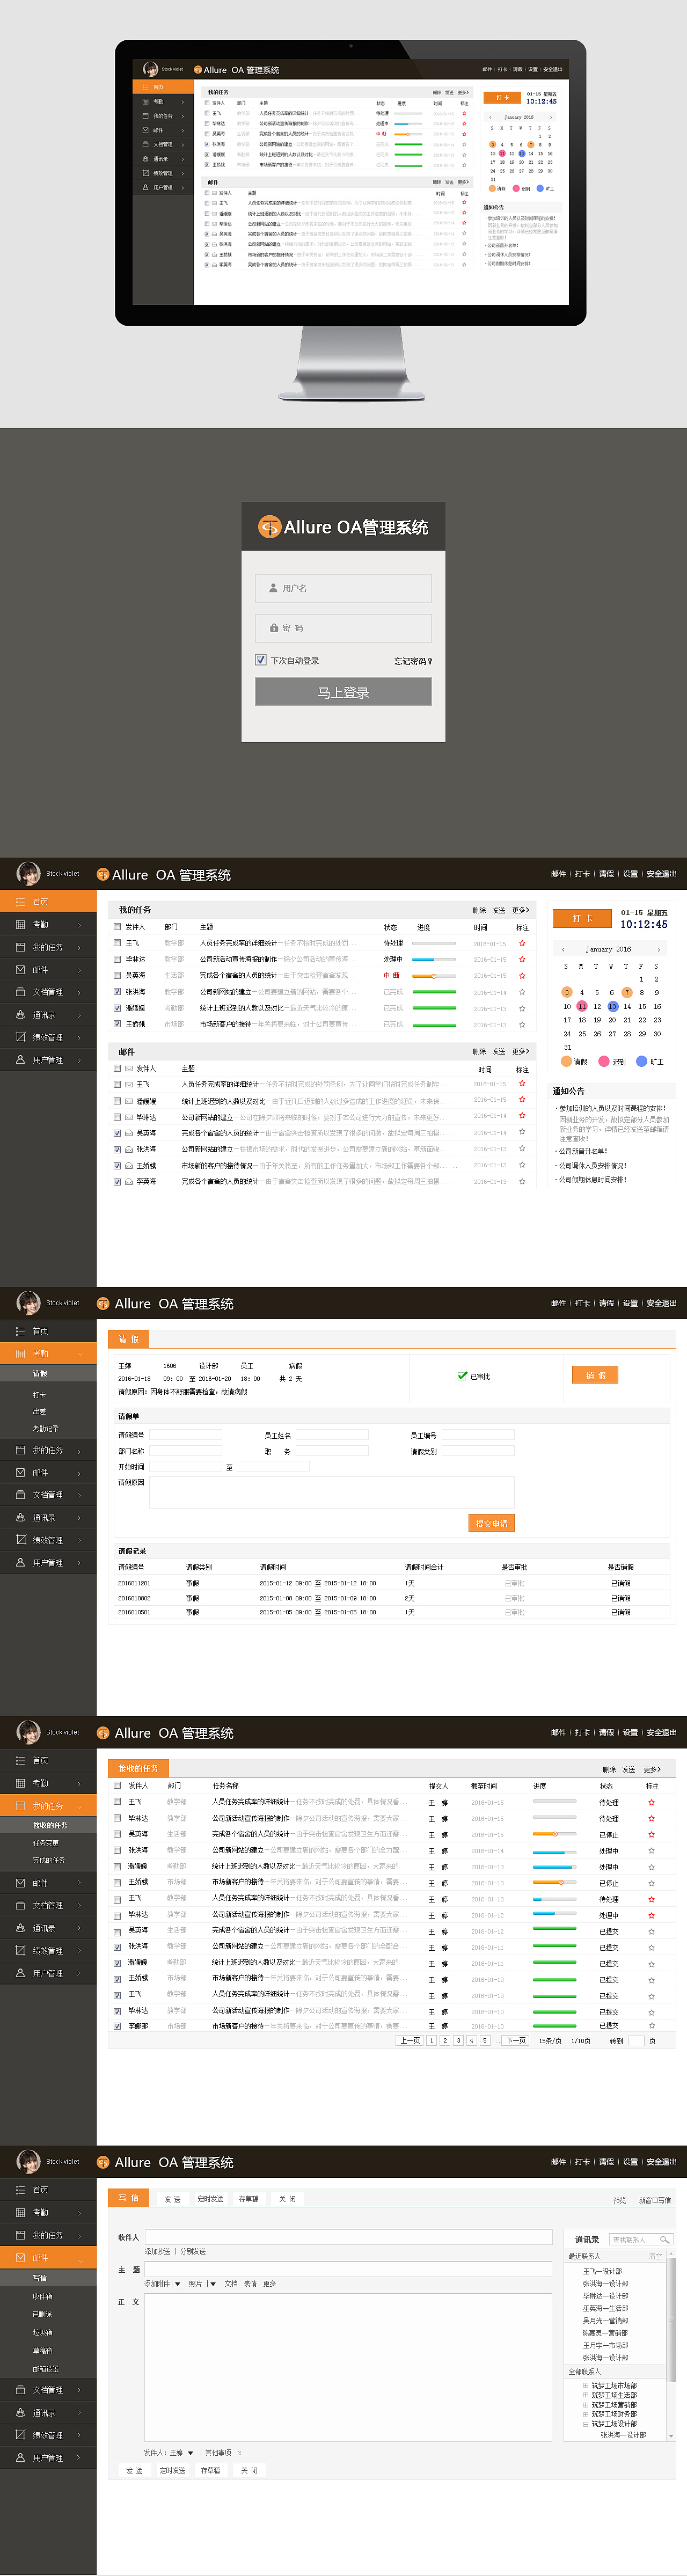On home dashboard, click 首页 sidebar icon
687x2576 pixels.
pyautogui.click(x=20, y=902)
